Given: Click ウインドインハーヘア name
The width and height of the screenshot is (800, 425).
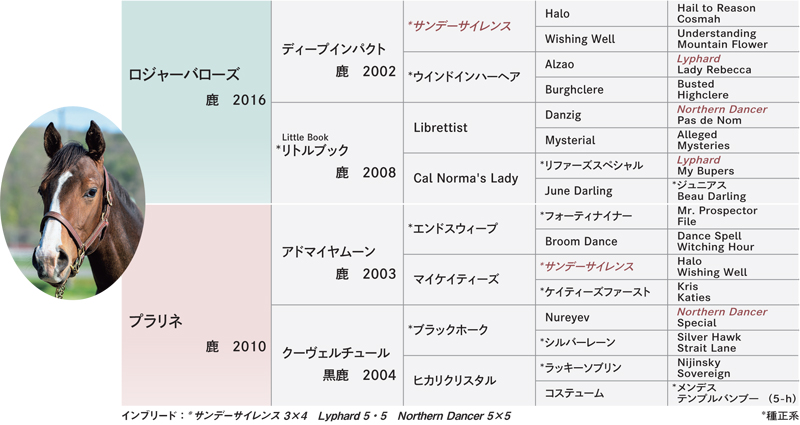Looking at the screenshot, I should click(x=464, y=77).
